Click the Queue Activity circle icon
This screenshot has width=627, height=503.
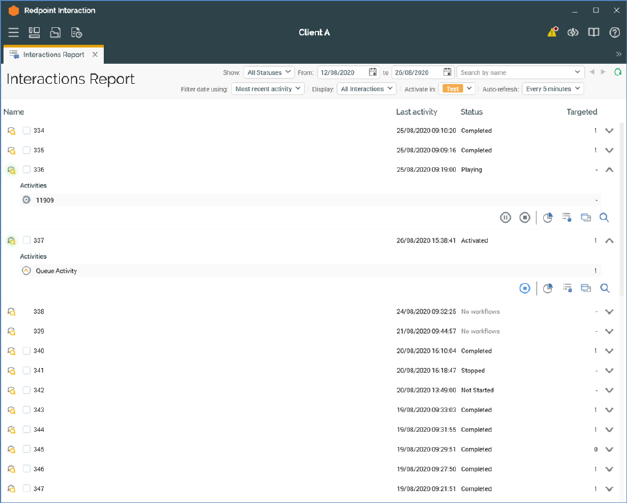pos(26,271)
